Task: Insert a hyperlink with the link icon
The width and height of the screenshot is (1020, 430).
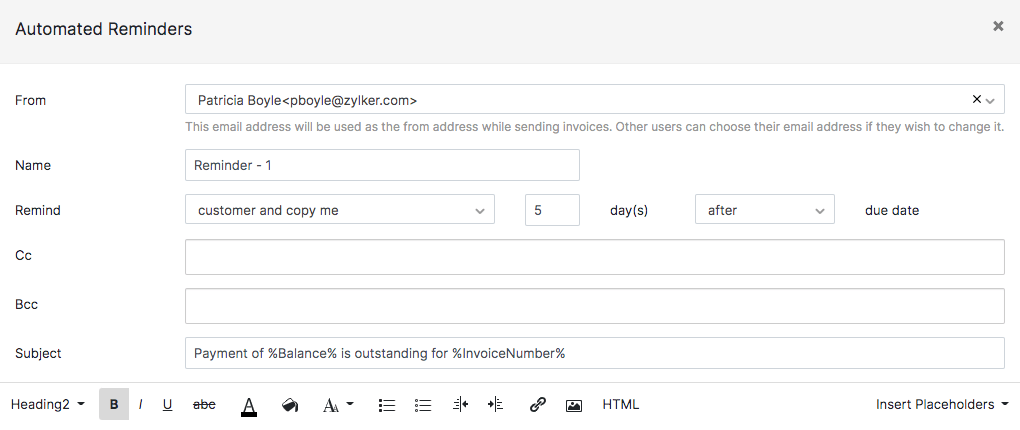Action: tap(537, 405)
